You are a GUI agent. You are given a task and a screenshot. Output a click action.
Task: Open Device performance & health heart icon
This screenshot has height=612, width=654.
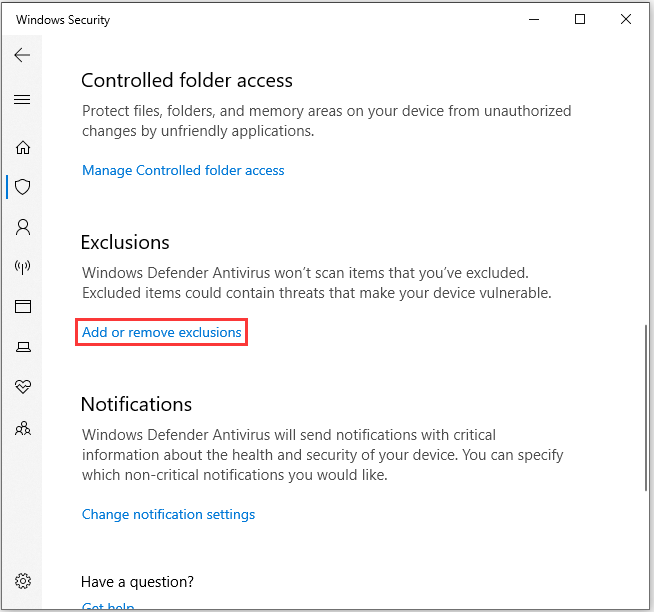point(23,387)
